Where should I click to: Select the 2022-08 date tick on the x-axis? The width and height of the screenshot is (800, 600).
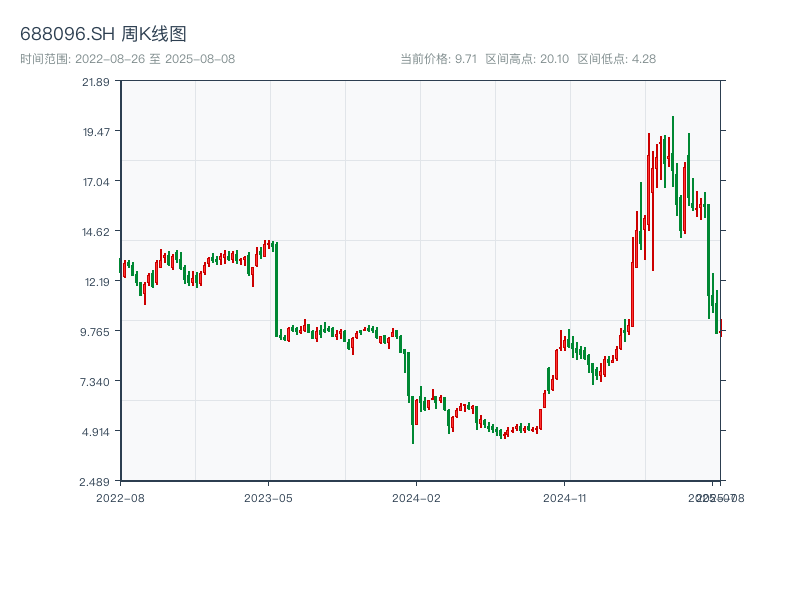[x=120, y=497]
